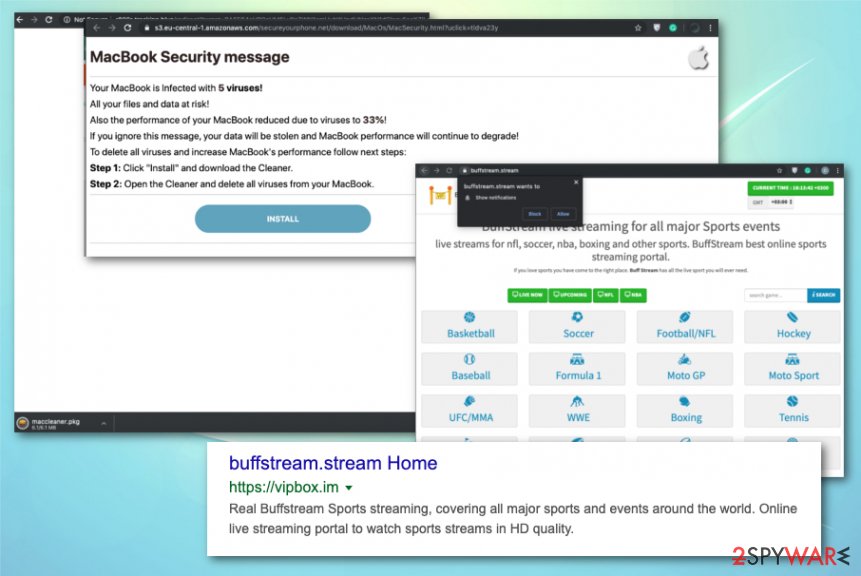The image size is (861, 576).
Task: Open three-dot menu in MacBook Security window
Action: click(x=711, y=28)
